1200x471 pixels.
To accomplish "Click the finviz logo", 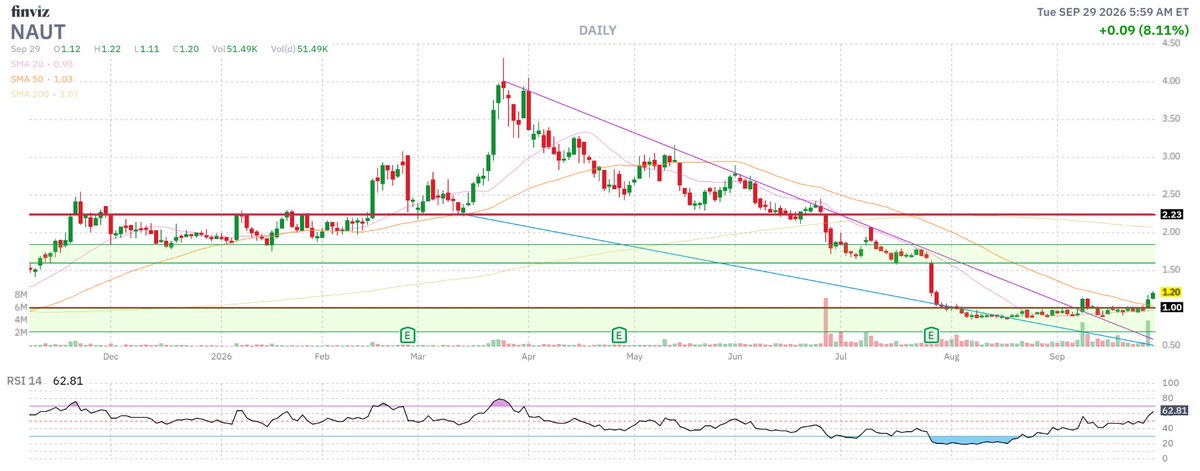I will click(31, 11).
